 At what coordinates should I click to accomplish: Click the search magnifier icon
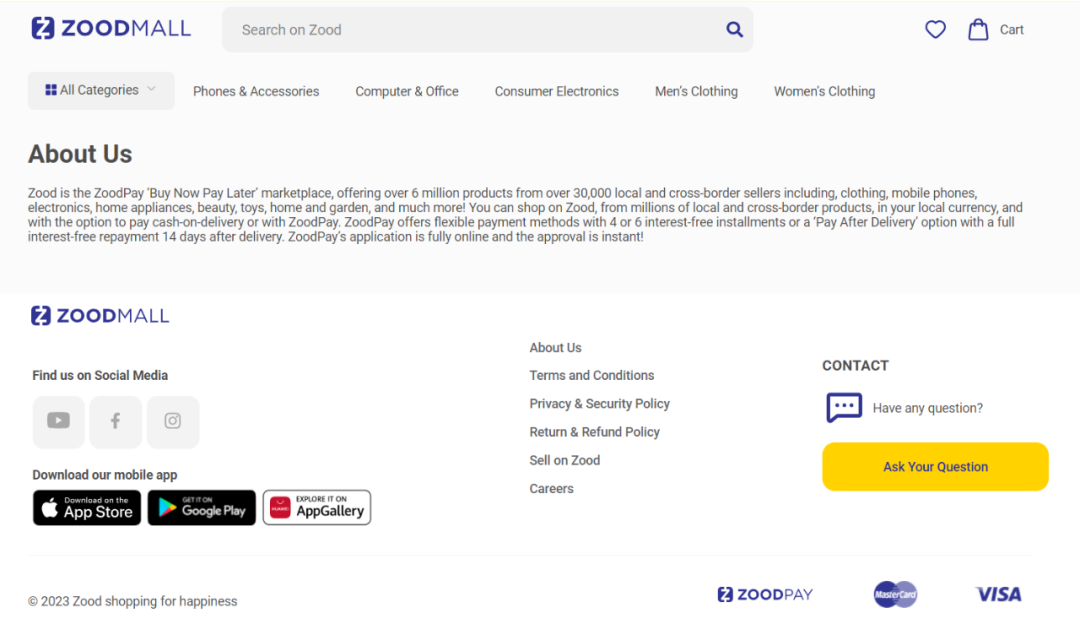click(734, 30)
